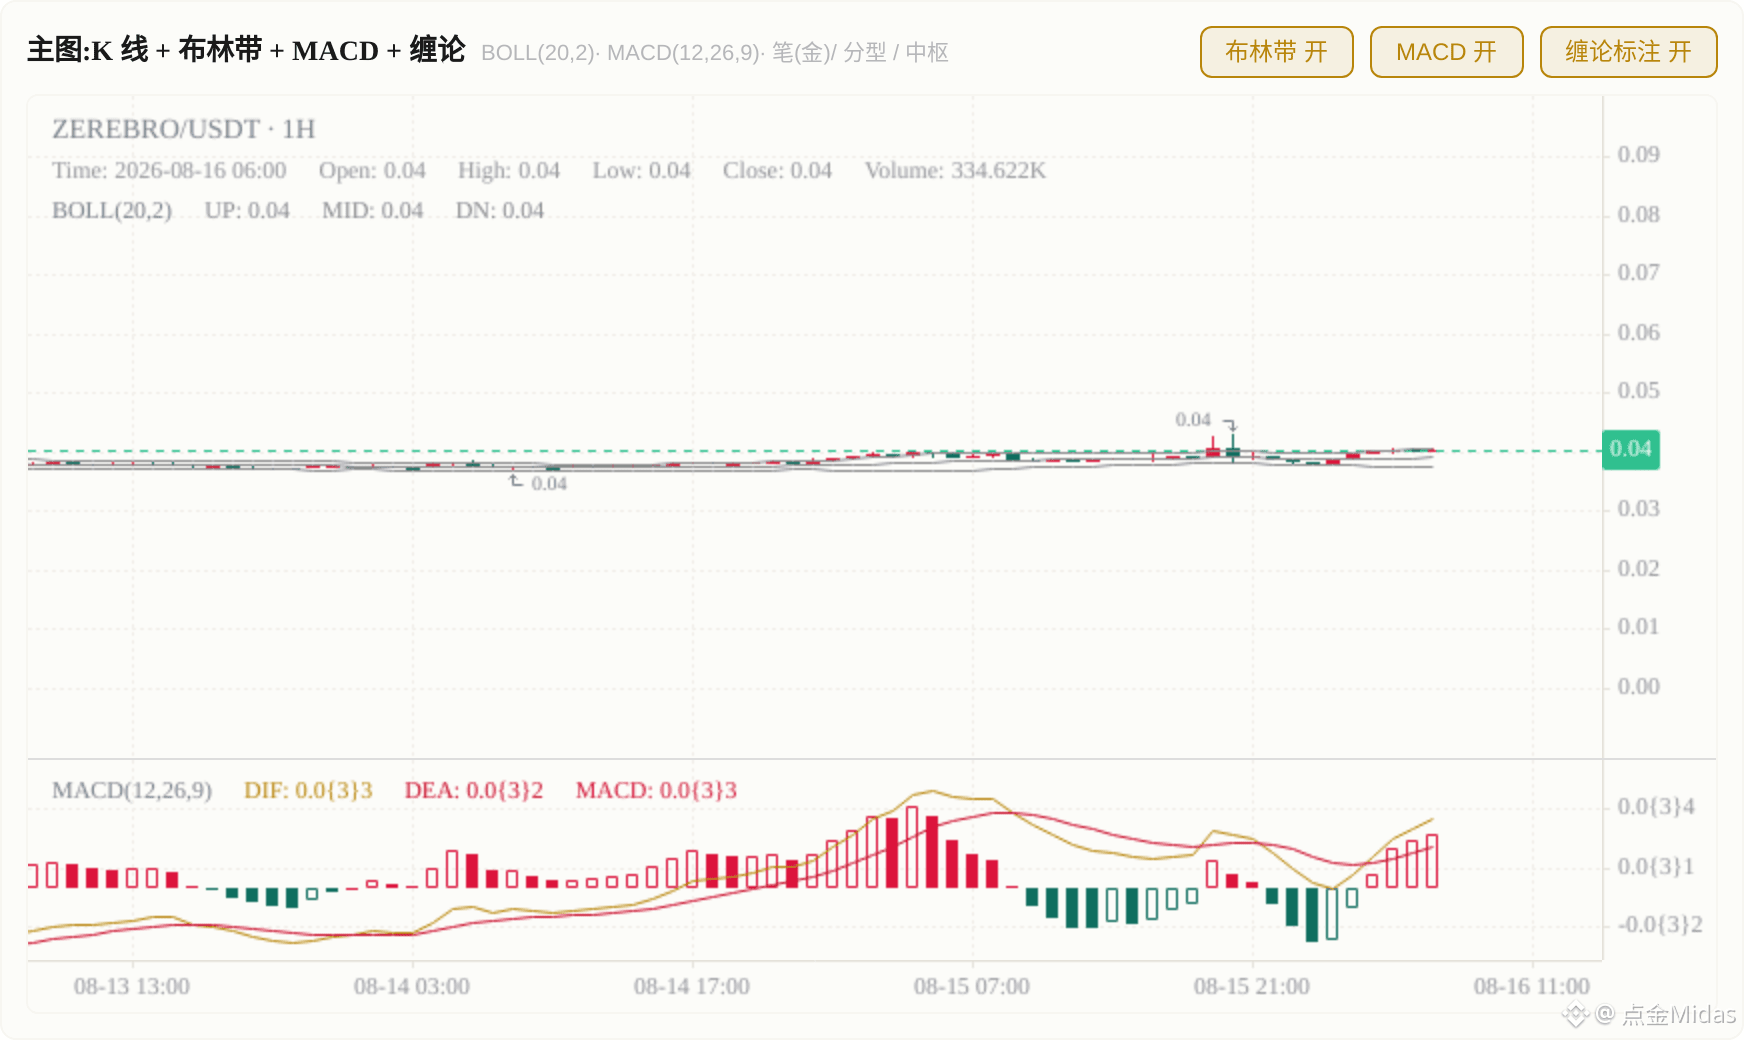1744x1040 pixels.
Task: Click the DIF: 0.0{3}3 value
Action: coord(308,791)
